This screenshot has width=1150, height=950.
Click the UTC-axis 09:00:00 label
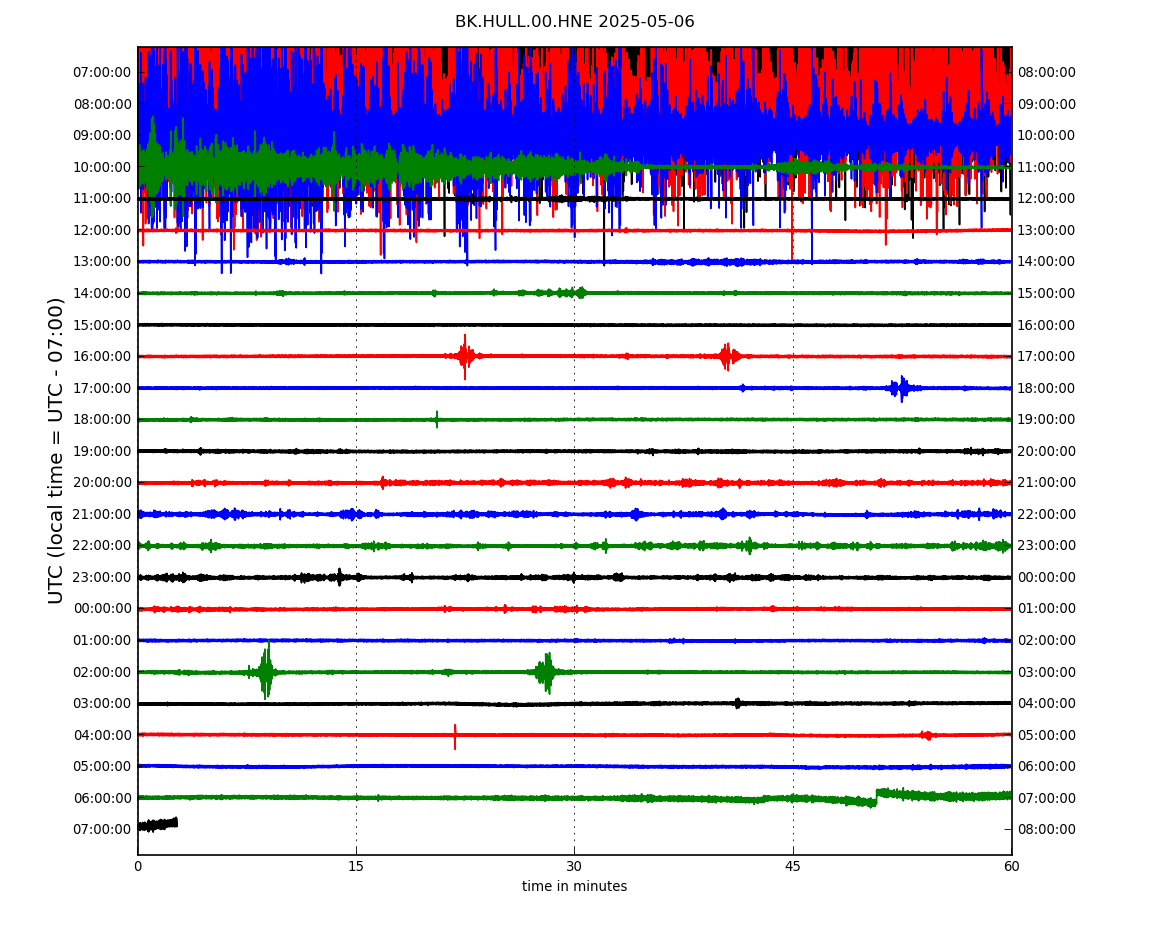click(x=102, y=136)
